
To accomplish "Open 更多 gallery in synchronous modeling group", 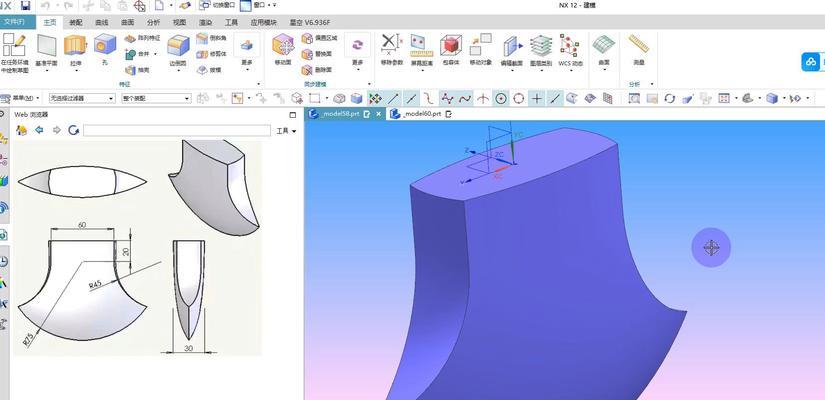I will coord(358,52).
